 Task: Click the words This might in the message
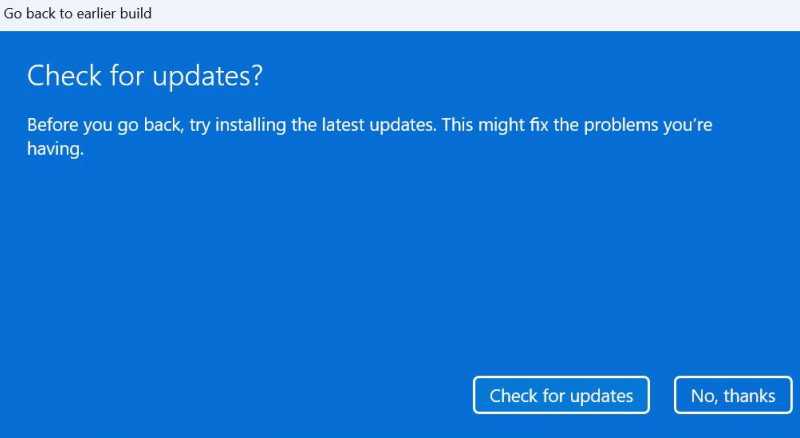coord(476,125)
